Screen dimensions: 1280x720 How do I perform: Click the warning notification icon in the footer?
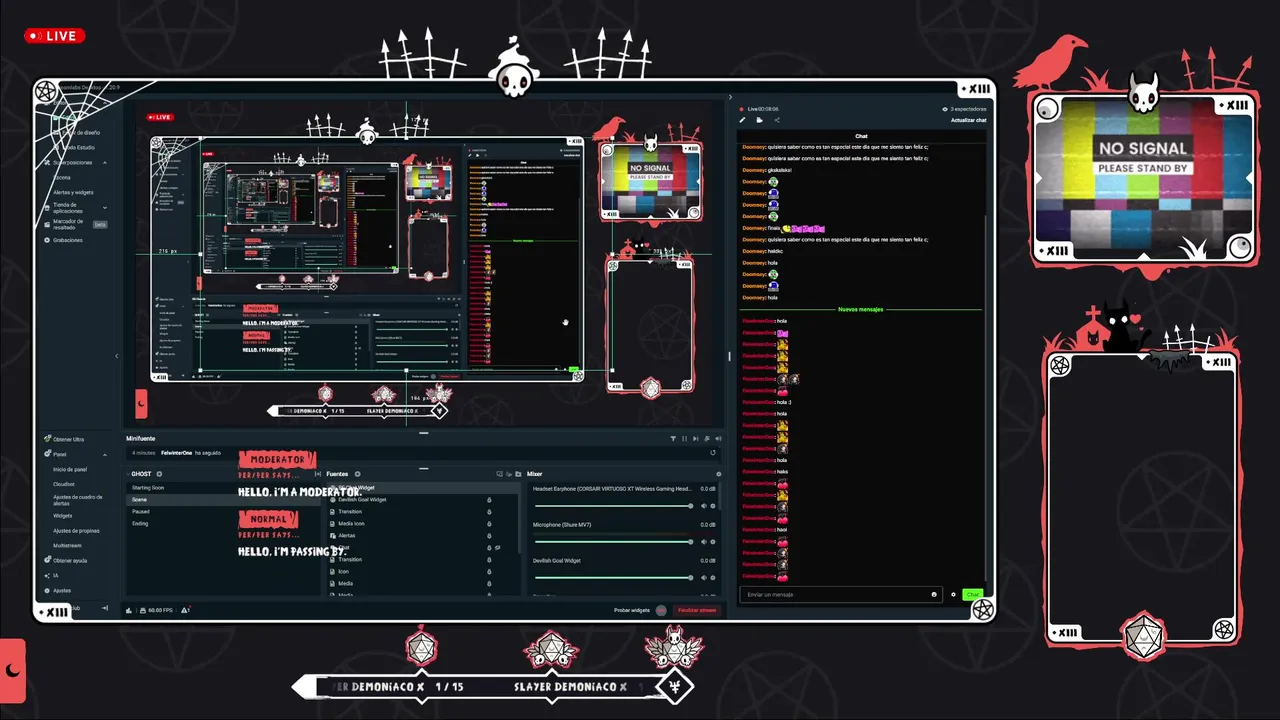[186, 610]
